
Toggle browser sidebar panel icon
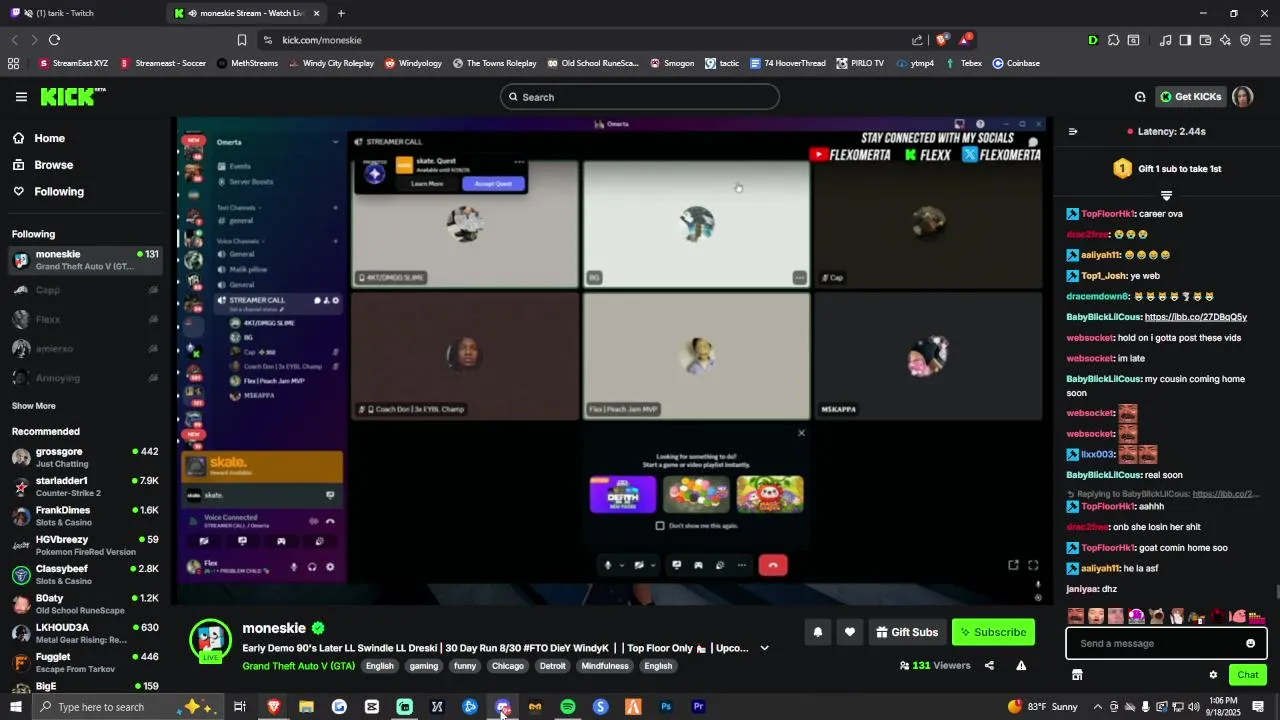click(x=1185, y=40)
